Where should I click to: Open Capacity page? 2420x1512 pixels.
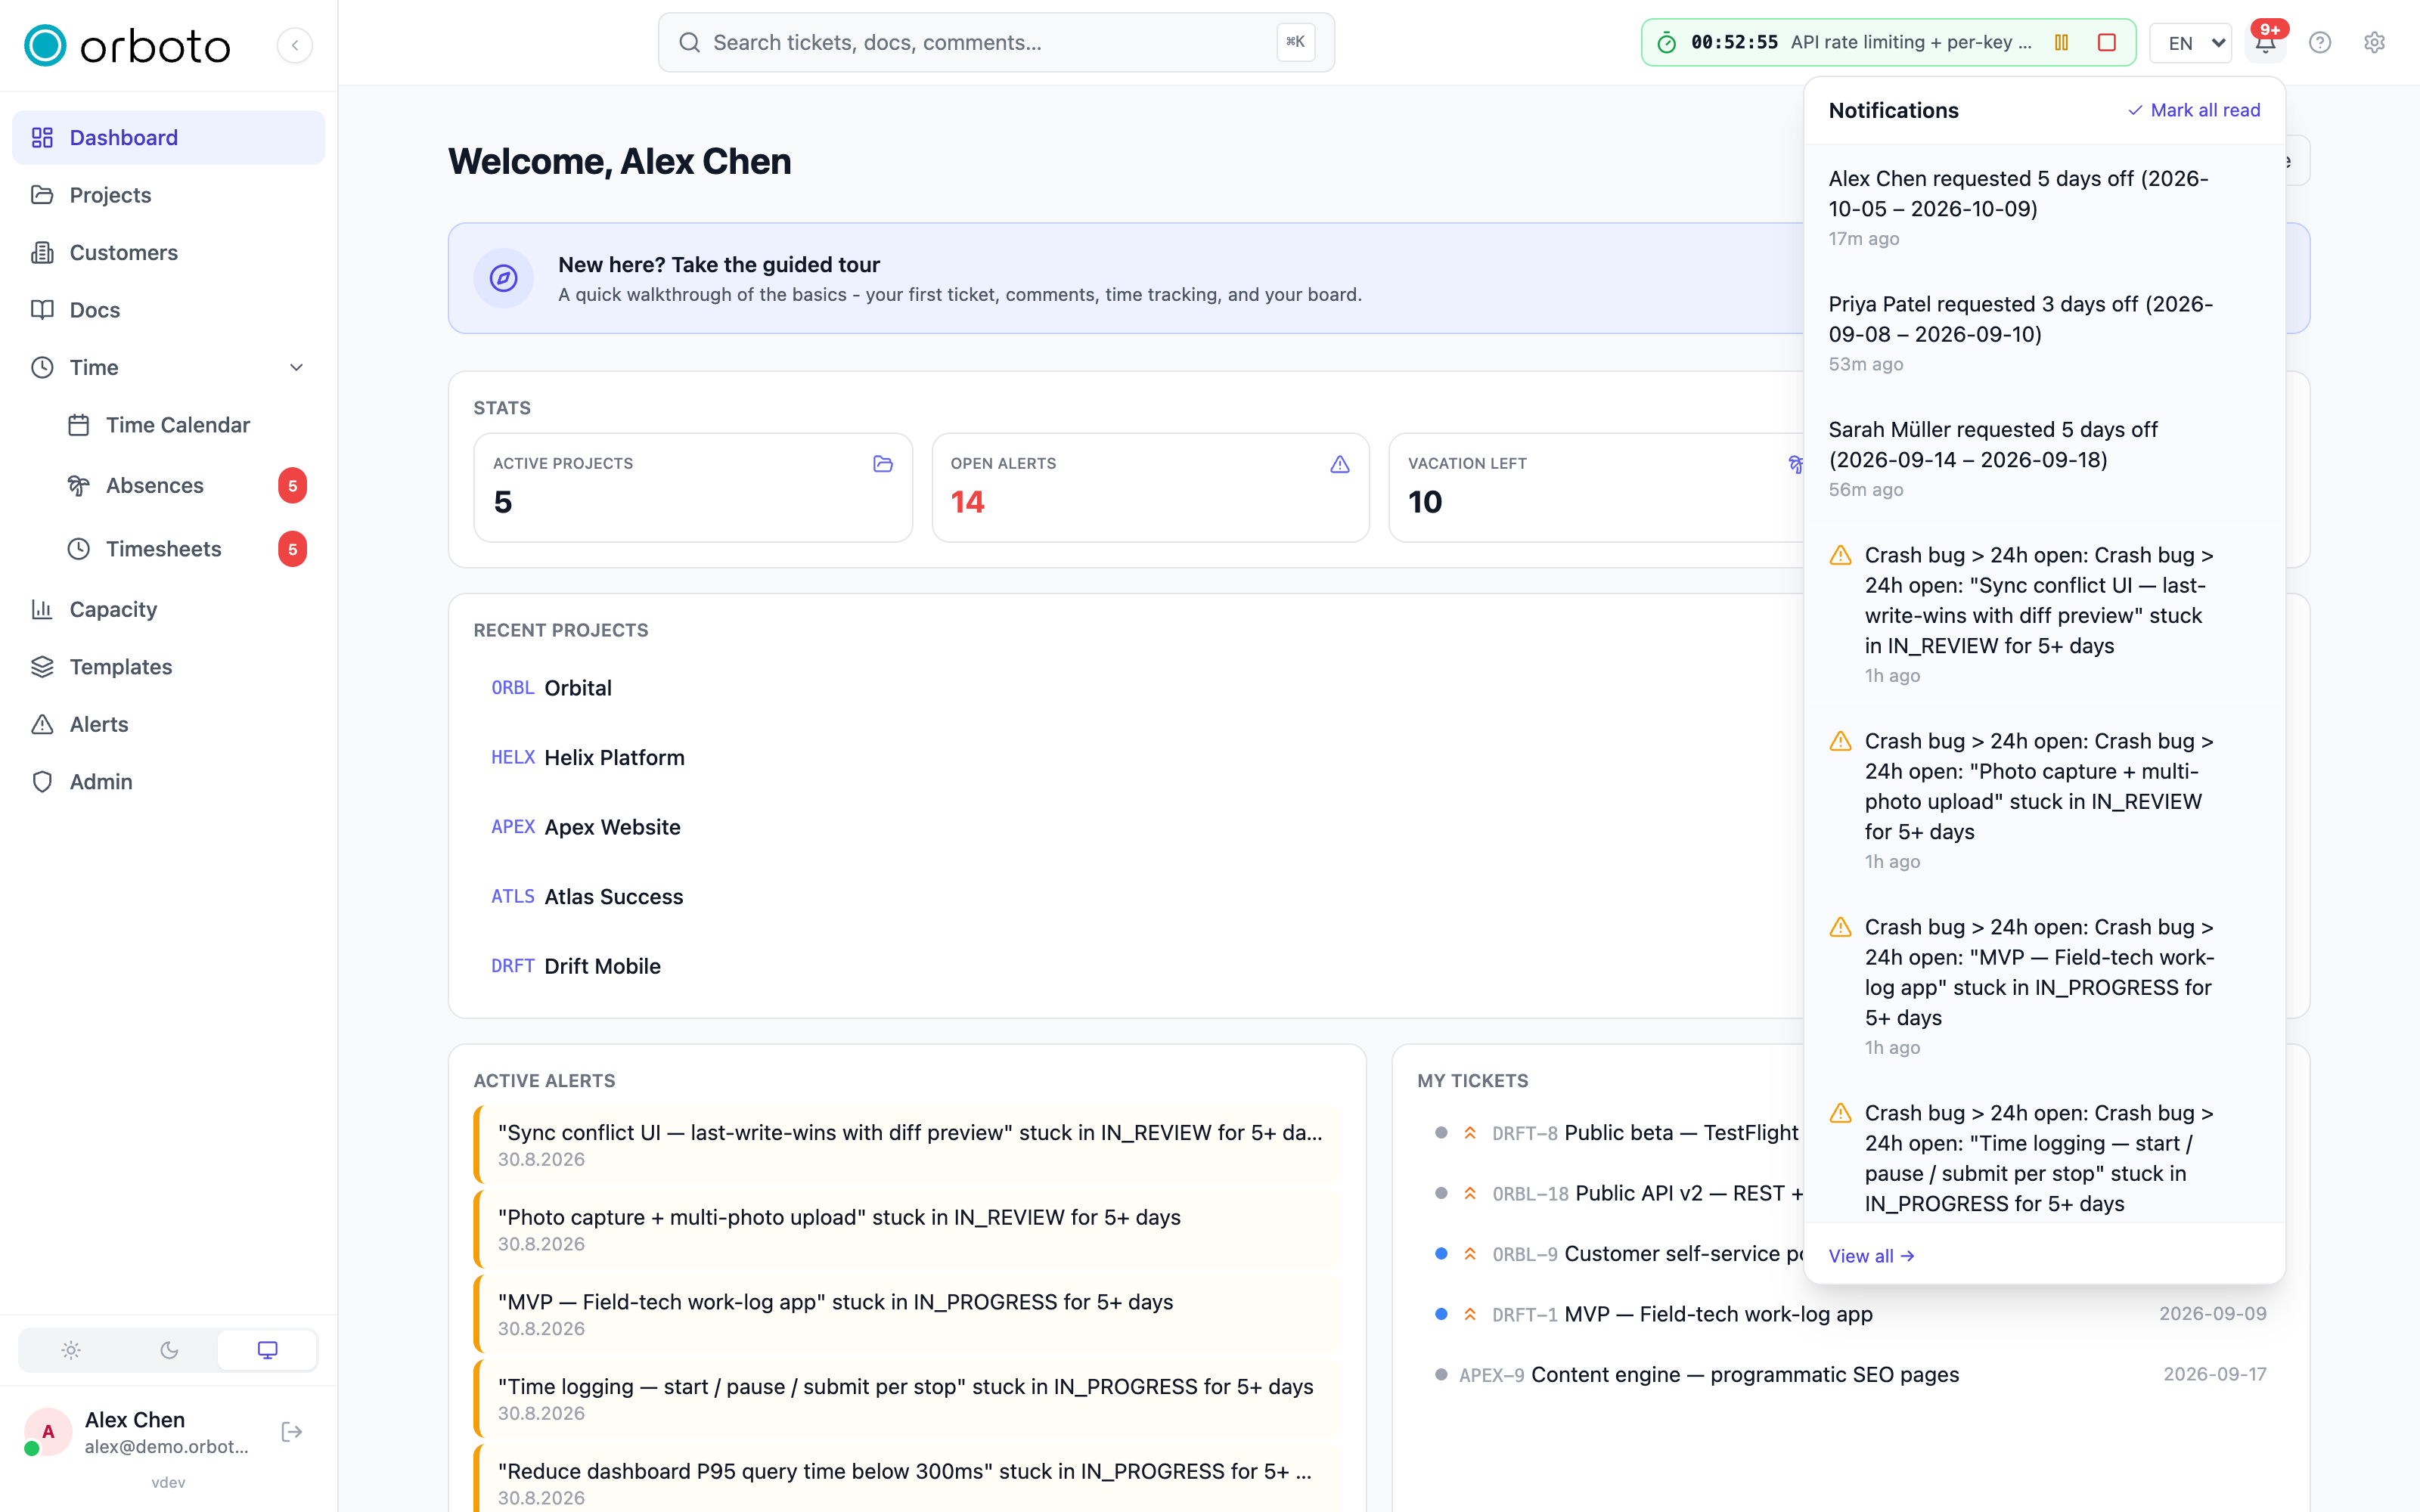pyautogui.click(x=168, y=609)
